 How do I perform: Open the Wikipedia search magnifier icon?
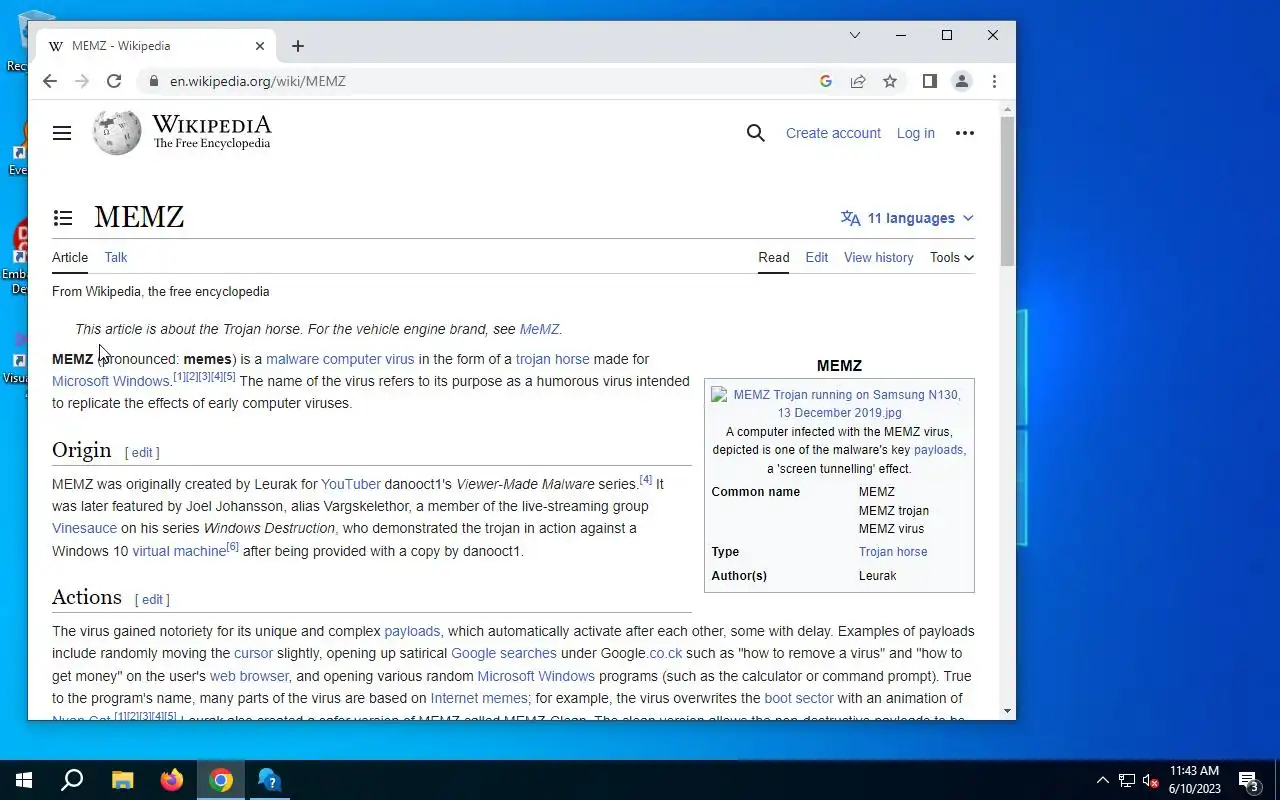(756, 133)
